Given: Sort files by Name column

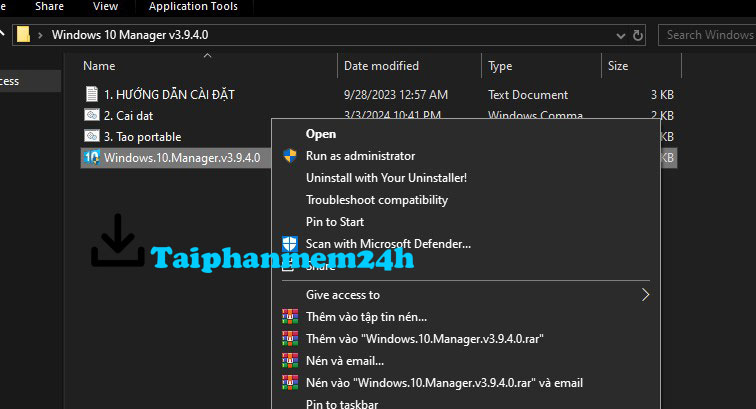Looking at the screenshot, I should point(99,66).
